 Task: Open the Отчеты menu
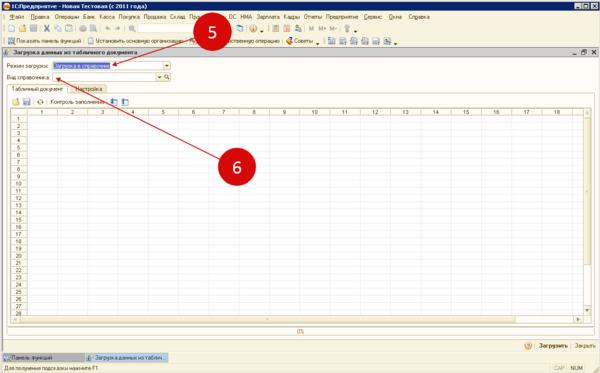tap(313, 17)
